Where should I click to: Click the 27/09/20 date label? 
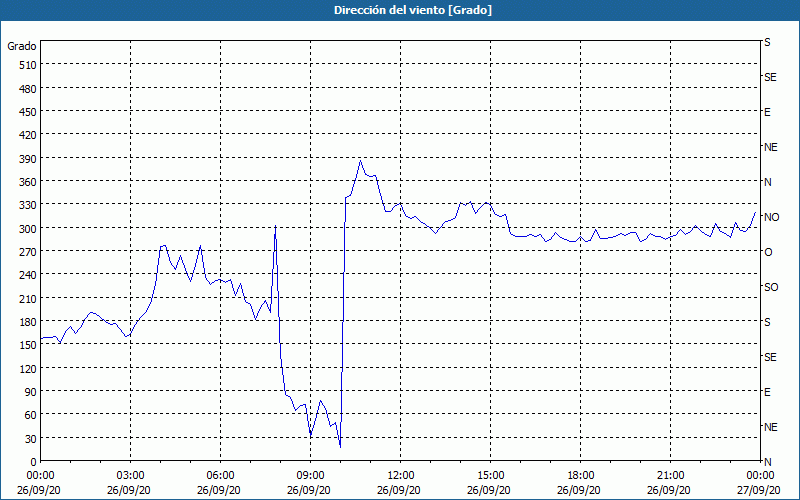[x=760, y=490]
